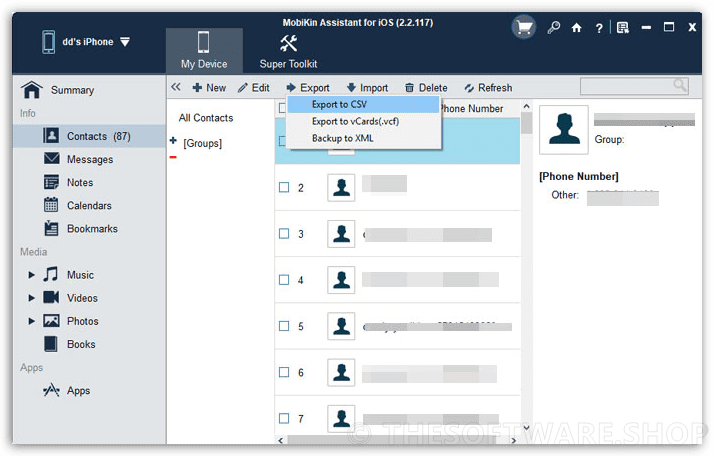Switch to the Super Toolkit tab
The height and width of the screenshot is (456, 714).
288,51
